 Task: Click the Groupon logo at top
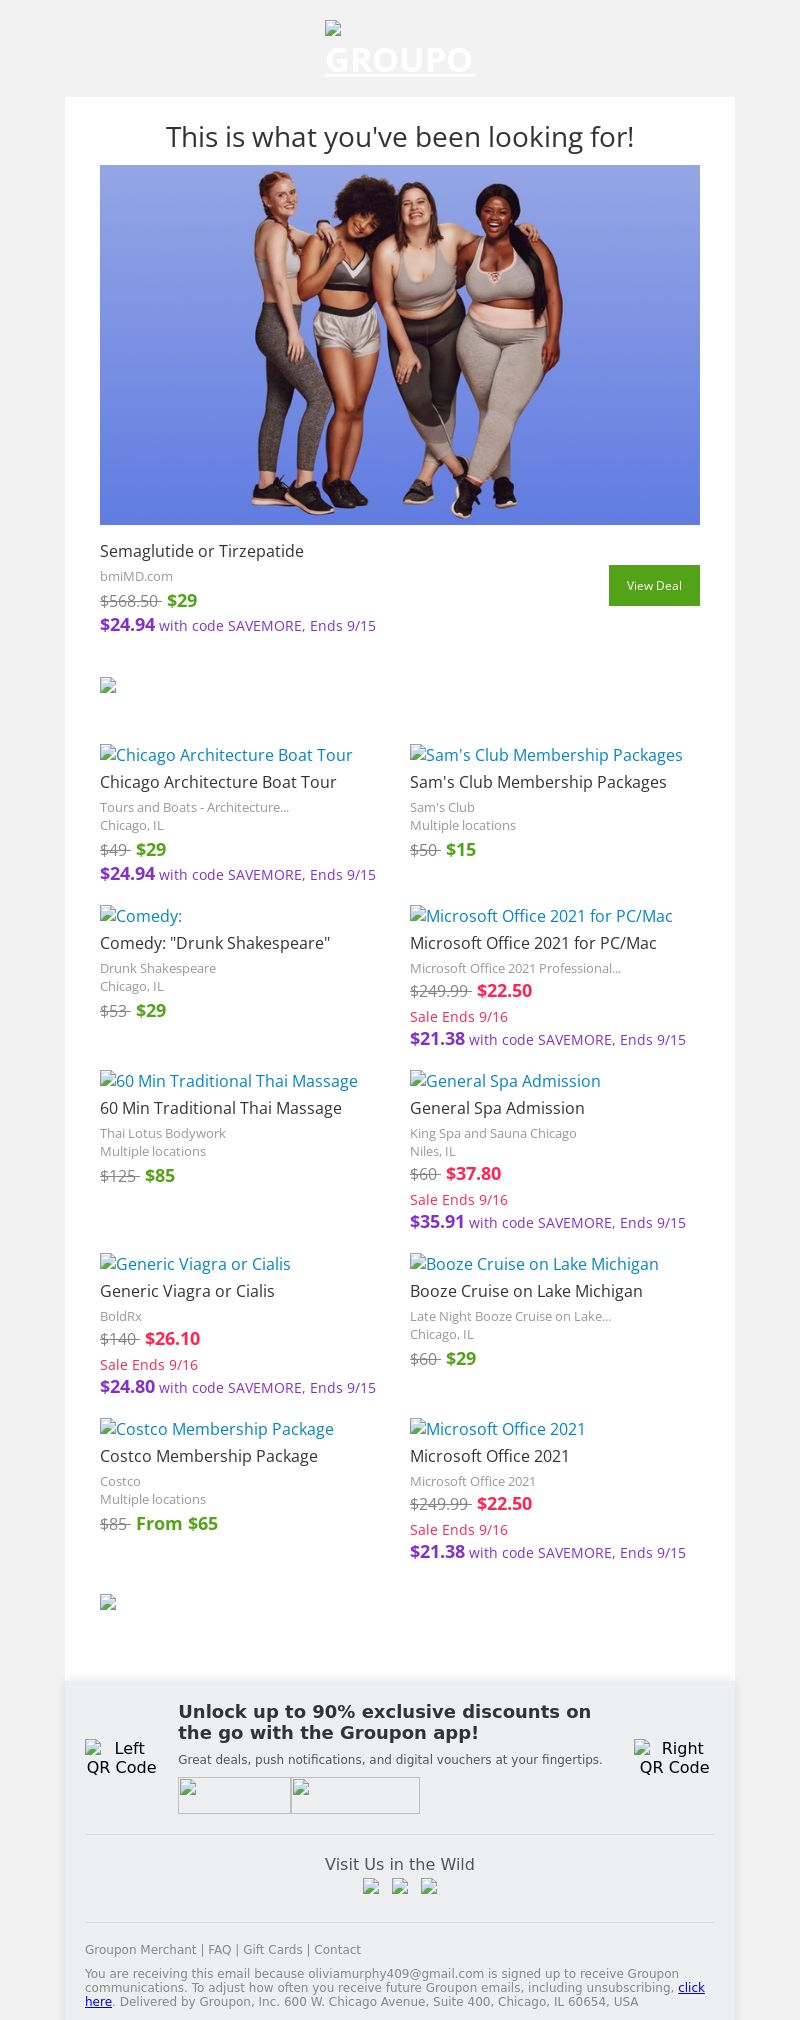pos(400,50)
